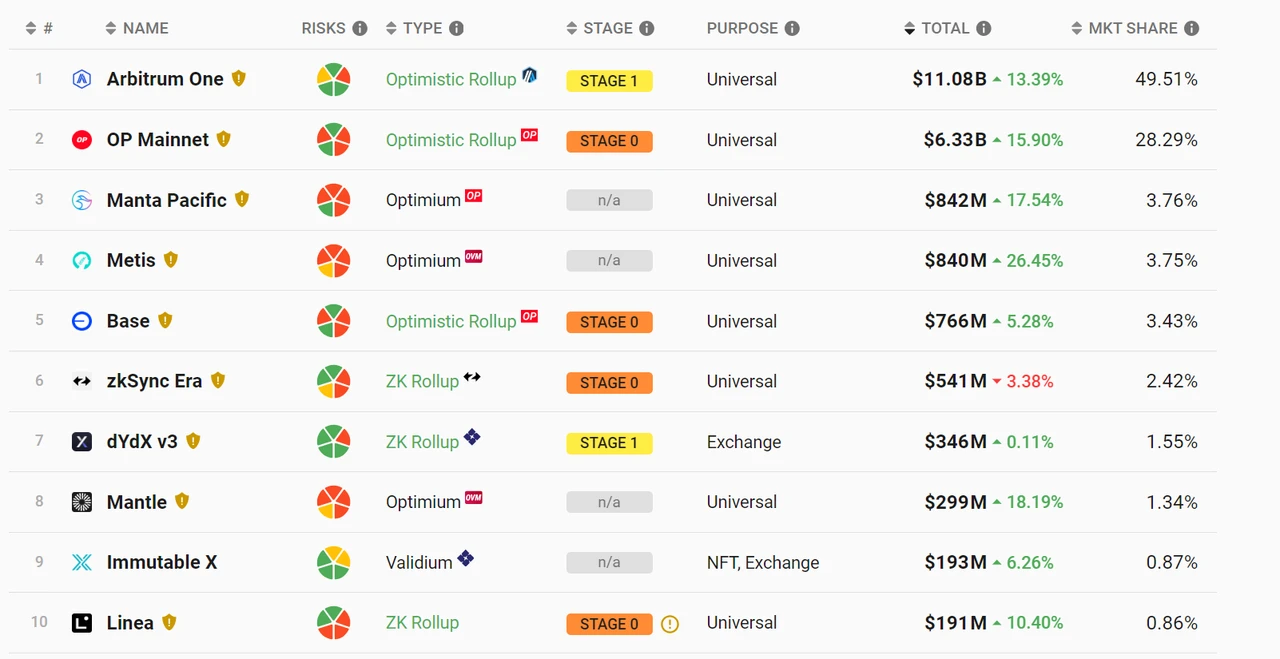Click the $842M total for Manta Pacific
Image resolution: width=1280 pixels, height=659 pixels.
pyautogui.click(x=956, y=200)
